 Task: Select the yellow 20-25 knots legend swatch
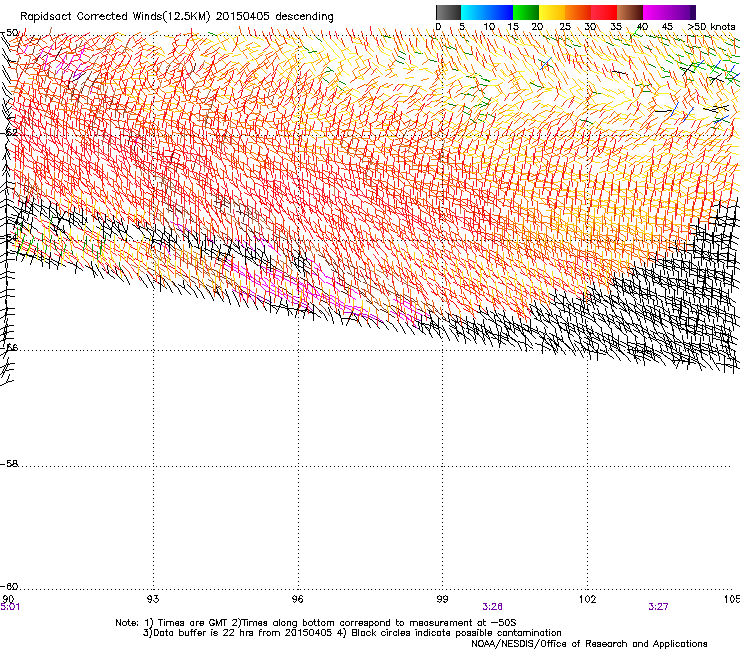click(x=552, y=12)
